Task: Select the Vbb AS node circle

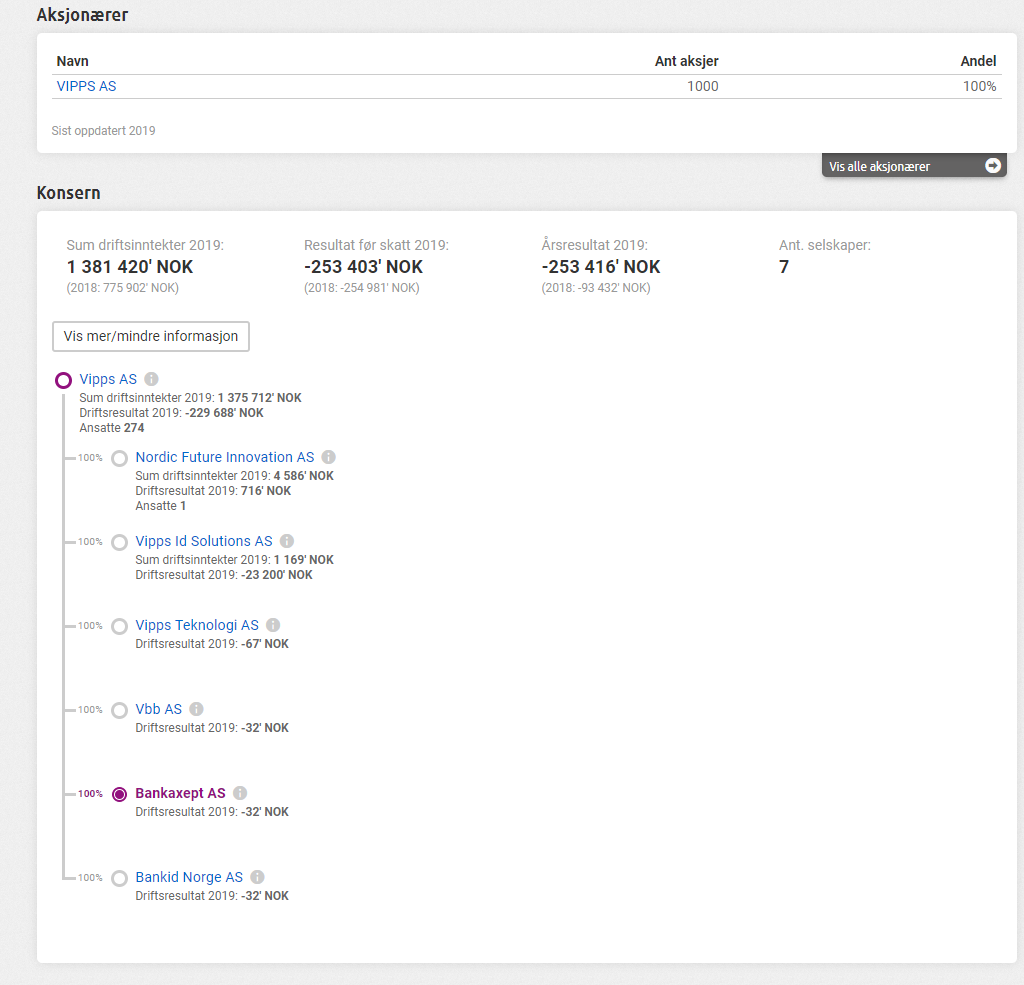Action: [120, 711]
